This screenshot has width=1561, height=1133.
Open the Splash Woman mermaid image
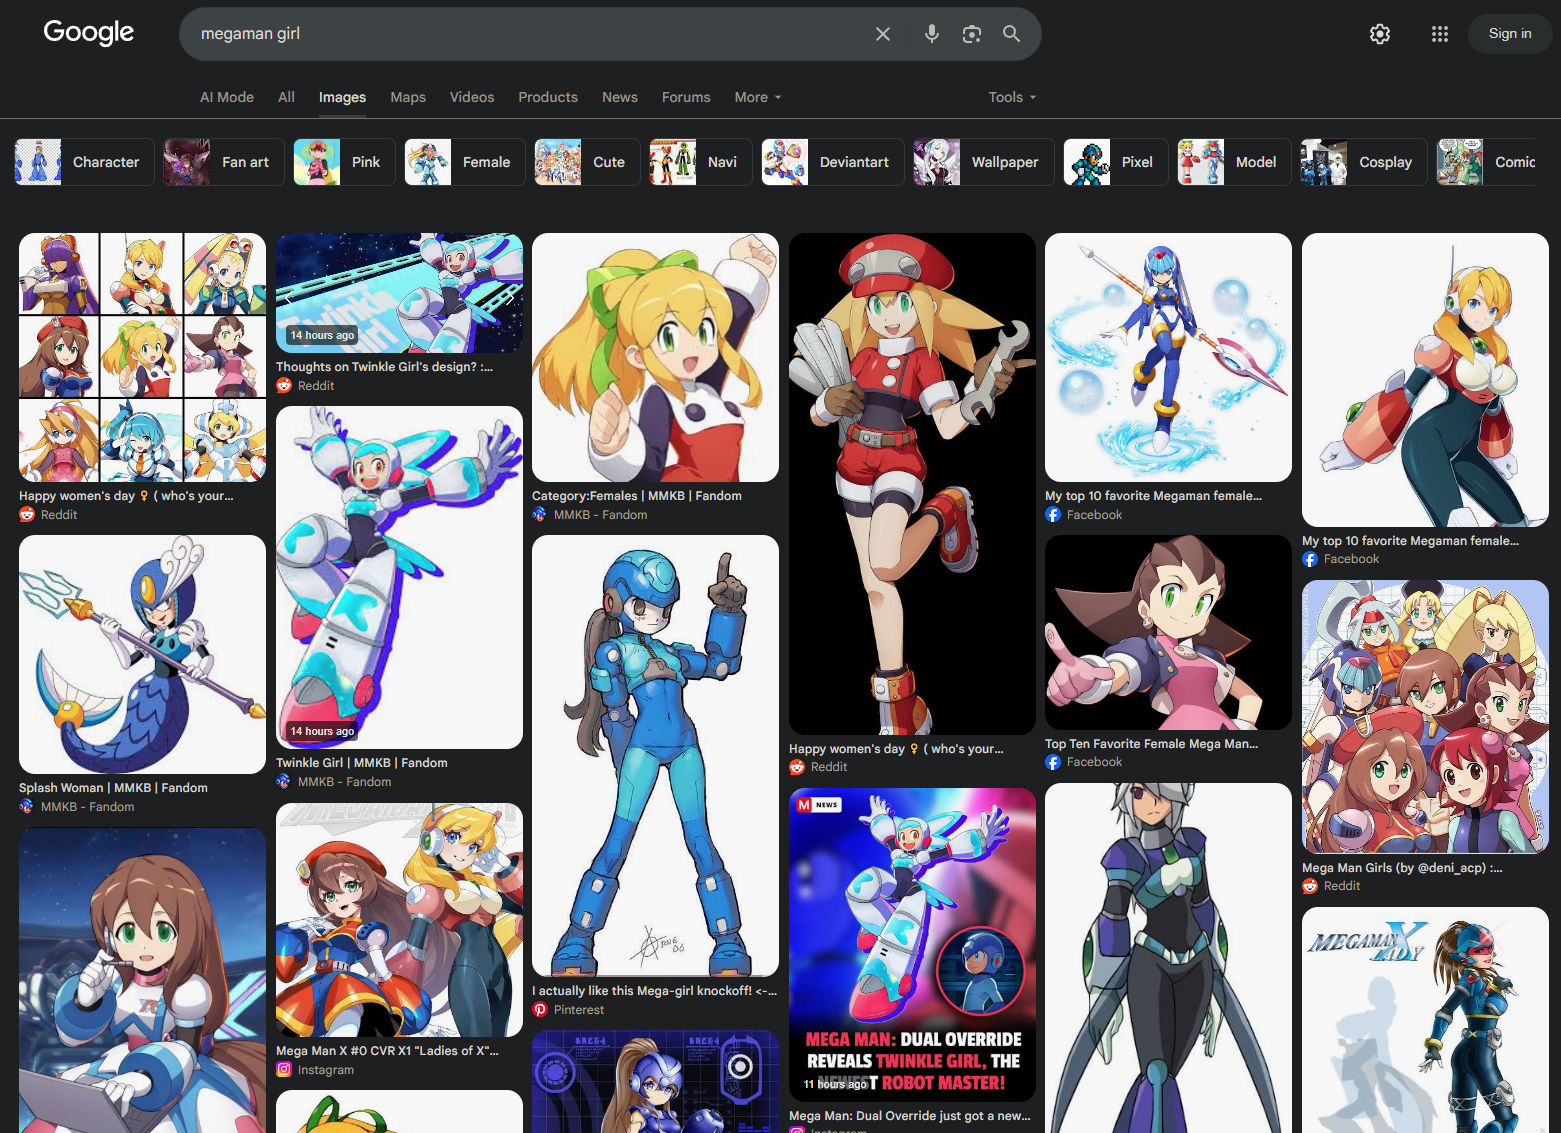coord(143,654)
